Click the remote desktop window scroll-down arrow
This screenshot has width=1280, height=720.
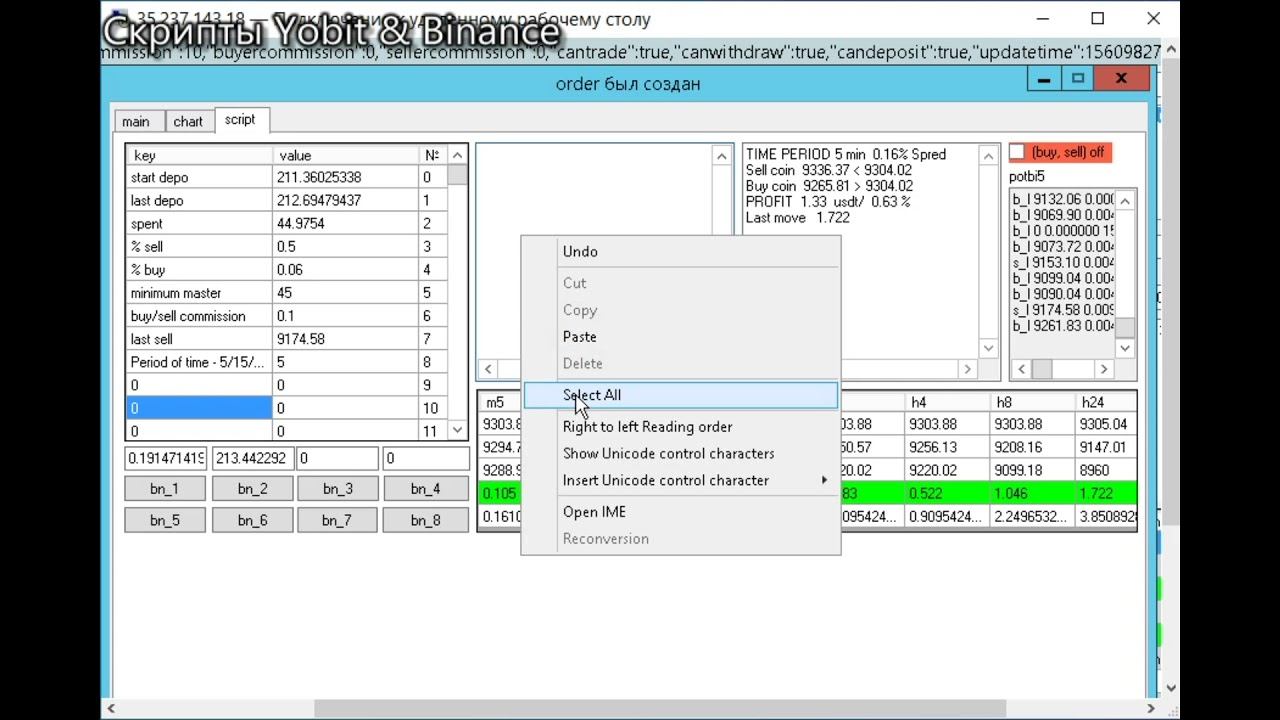click(x=1171, y=689)
